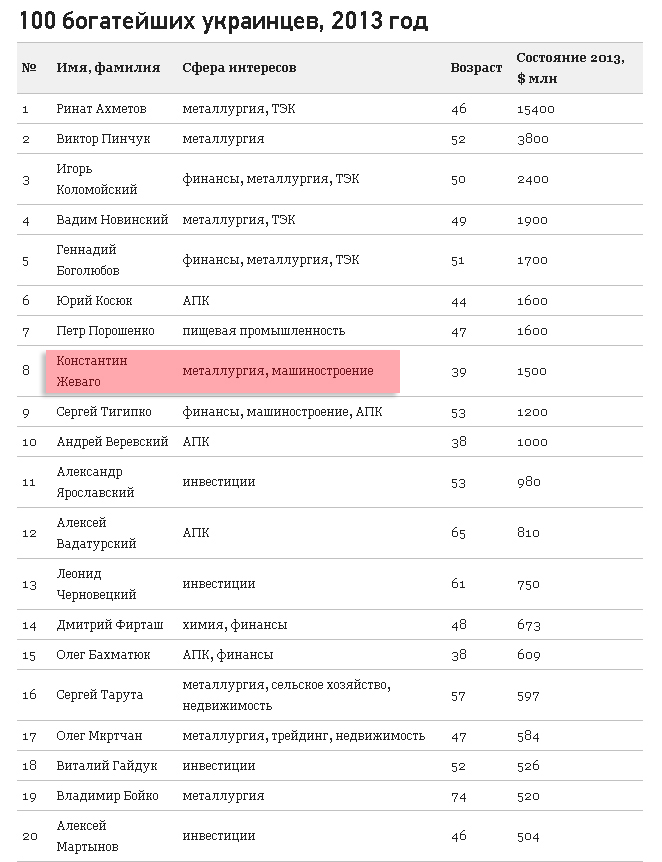This screenshot has height=862, width=662.
Task: Open Ринат Ахметов name entry
Action: (x=101, y=109)
